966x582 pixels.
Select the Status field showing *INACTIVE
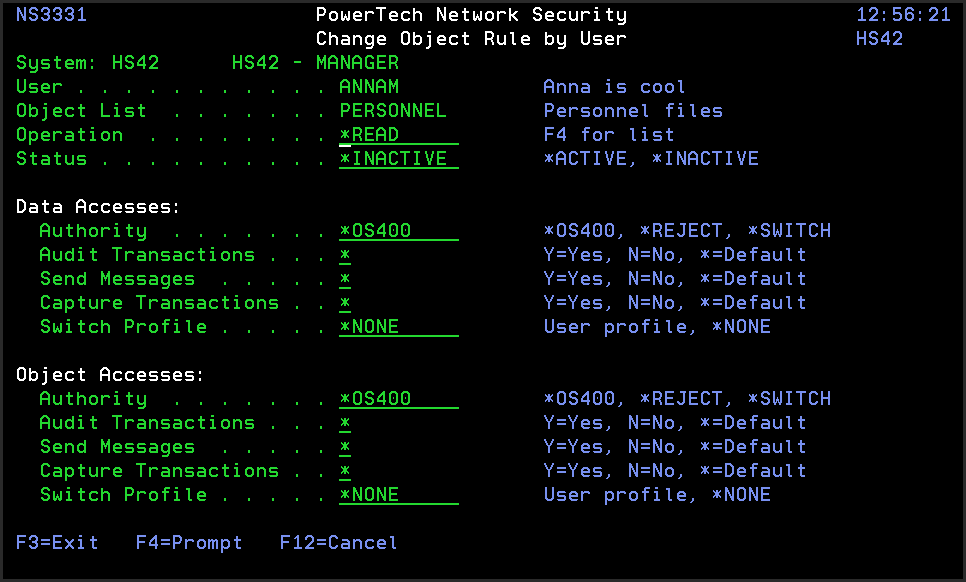(398, 159)
